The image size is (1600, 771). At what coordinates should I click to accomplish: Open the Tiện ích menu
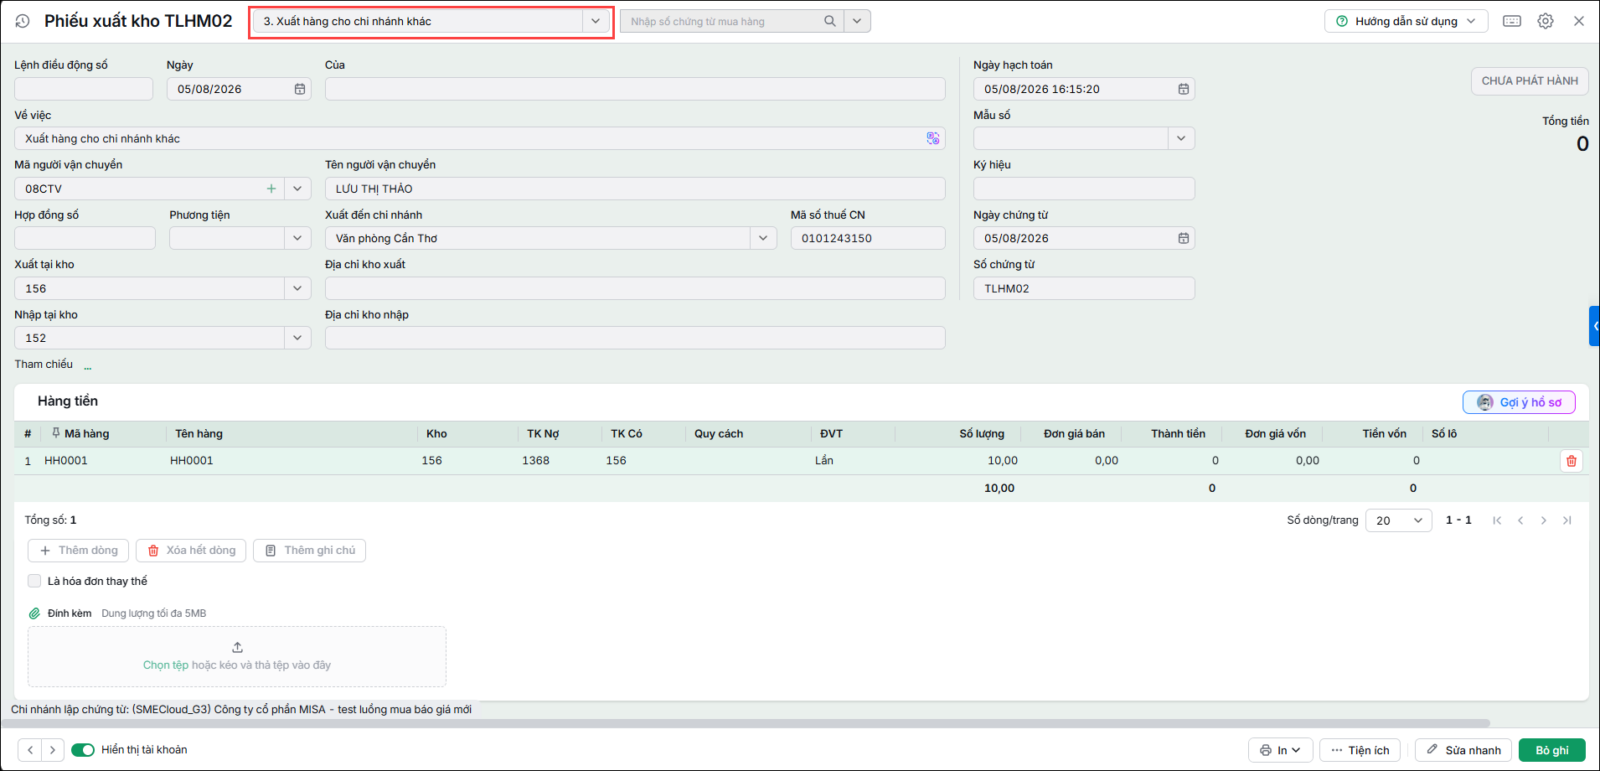click(x=1360, y=750)
